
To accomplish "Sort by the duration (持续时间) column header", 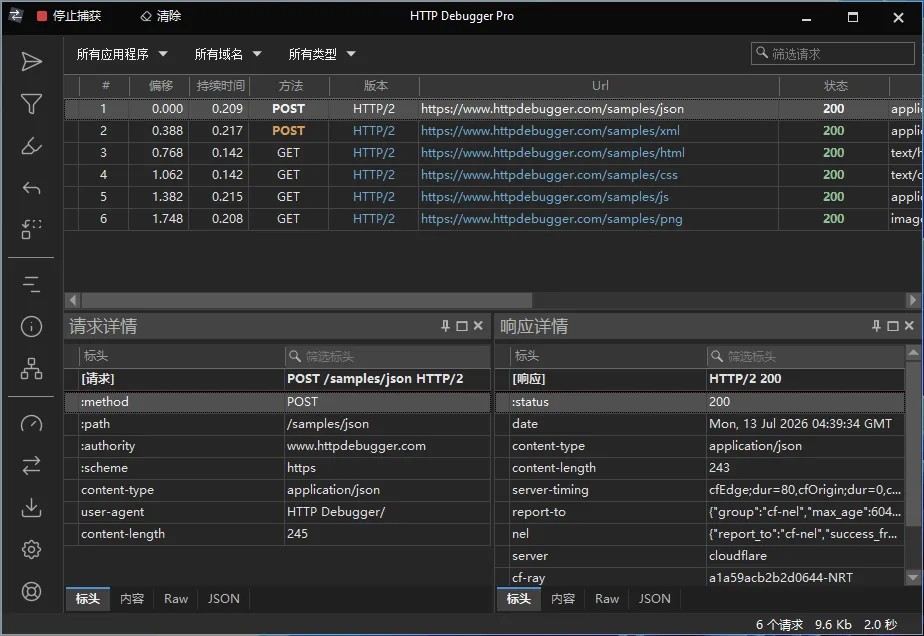I will click(x=220, y=86).
